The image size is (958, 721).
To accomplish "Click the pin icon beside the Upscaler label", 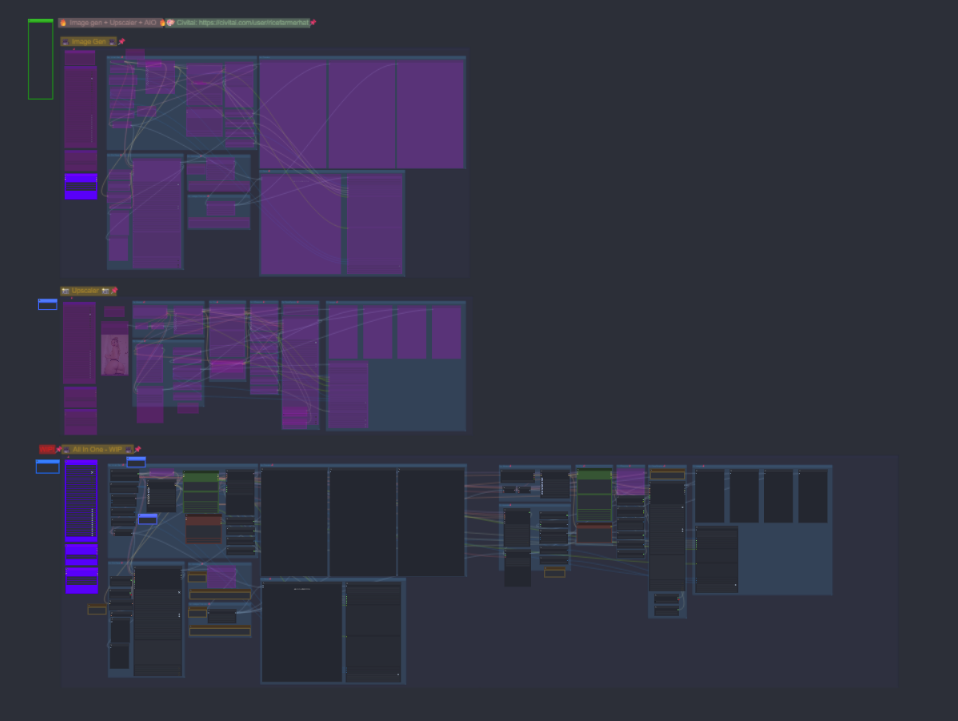I will point(114,291).
